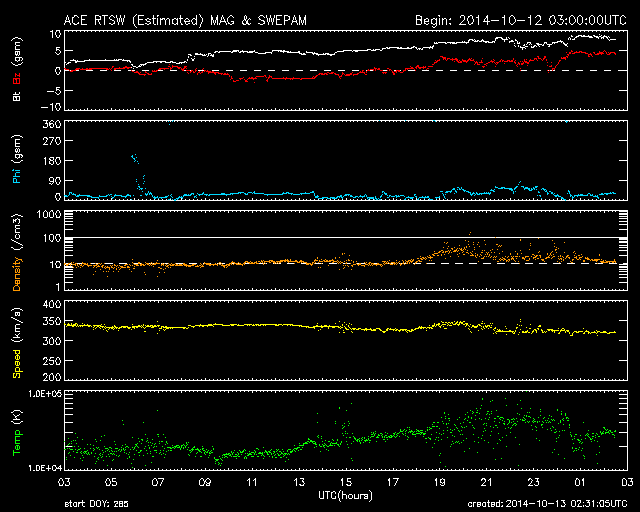The width and height of the screenshot is (640, 512).
Task: Click the yellow "Speed (km/s)" axis label
Action: click(x=17, y=343)
